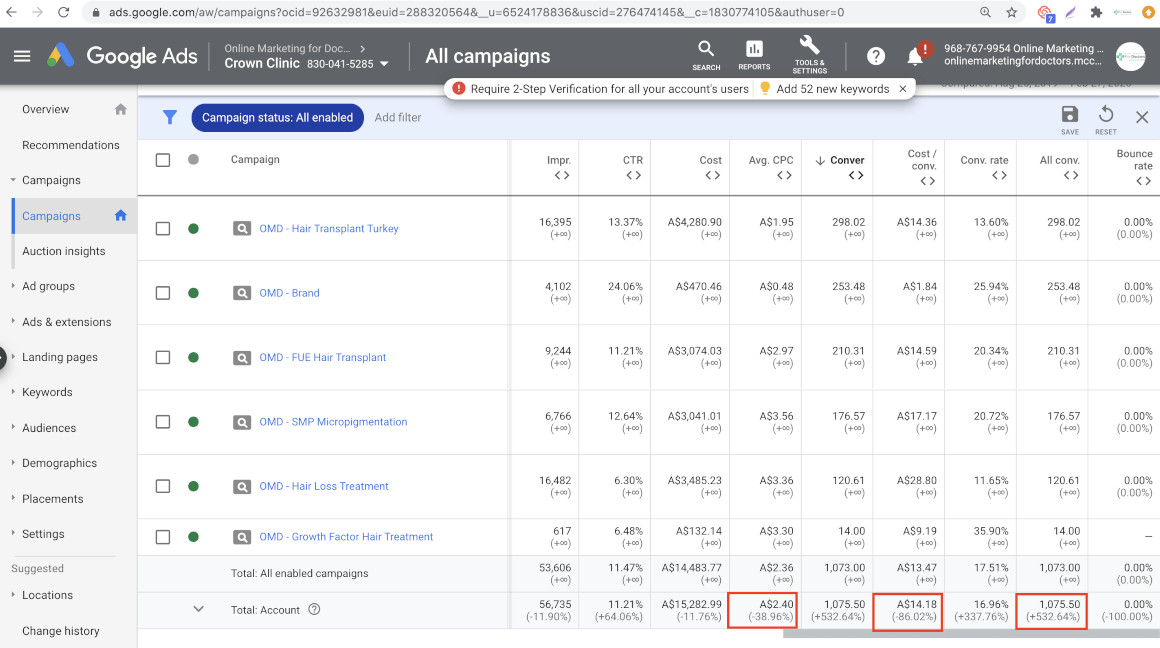The width and height of the screenshot is (1160, 648).
Task: Expand Settings in sidebar
Action: [13, 533]
